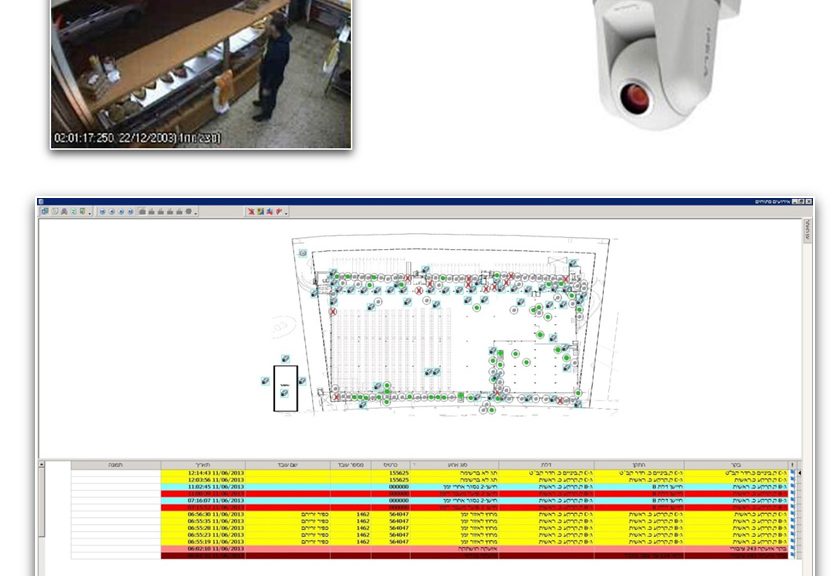The height and width of the screenshot is (576, 839).
Task: Sort events by the תאריך date column header
Action: 202,465
